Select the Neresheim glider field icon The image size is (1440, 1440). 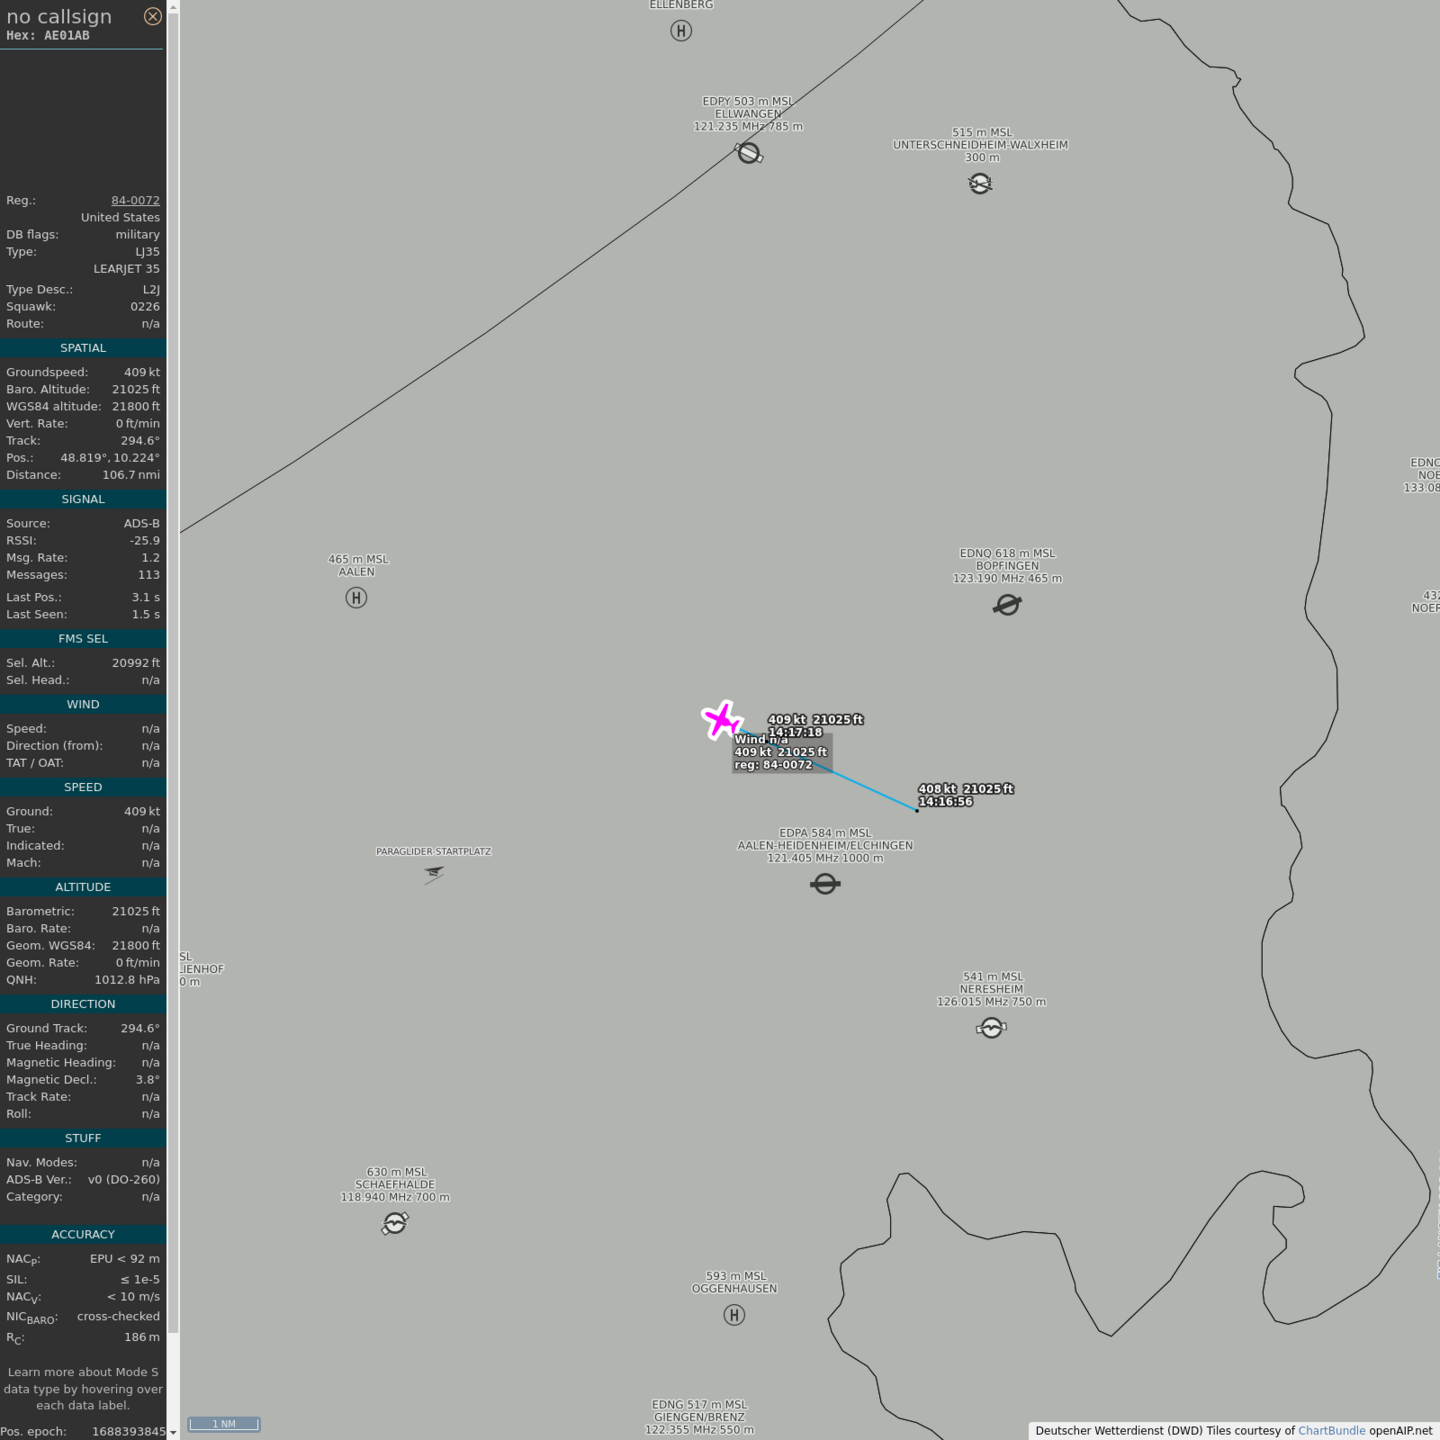991,1028
